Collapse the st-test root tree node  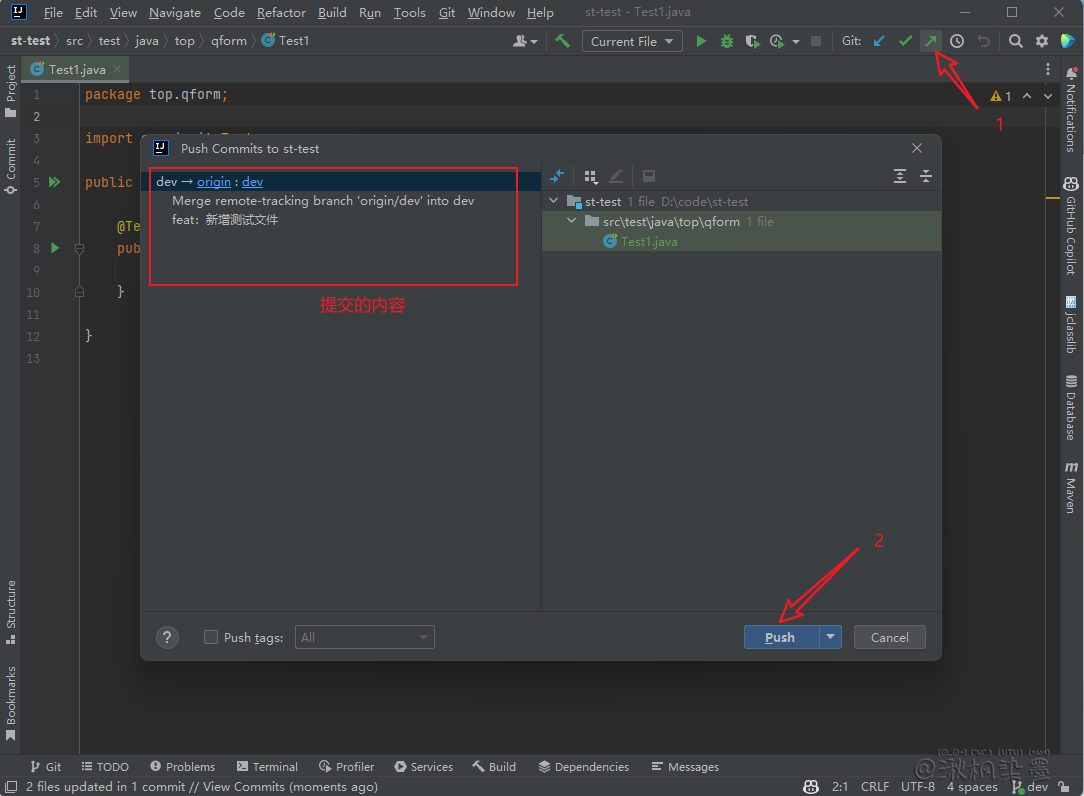pos(554,201)
